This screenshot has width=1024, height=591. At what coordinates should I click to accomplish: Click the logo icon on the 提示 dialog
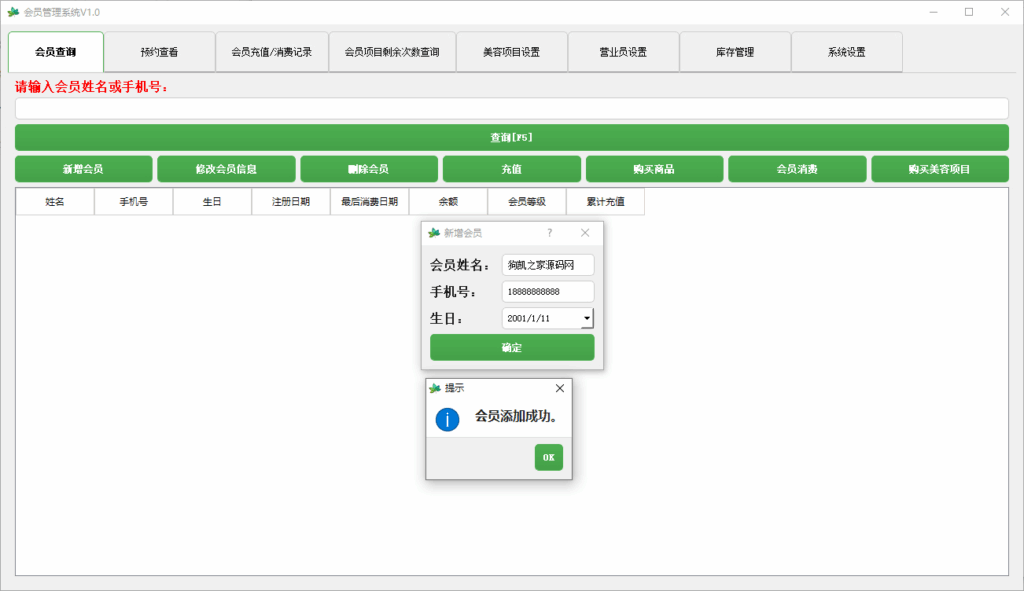click(x=434, y=388)
